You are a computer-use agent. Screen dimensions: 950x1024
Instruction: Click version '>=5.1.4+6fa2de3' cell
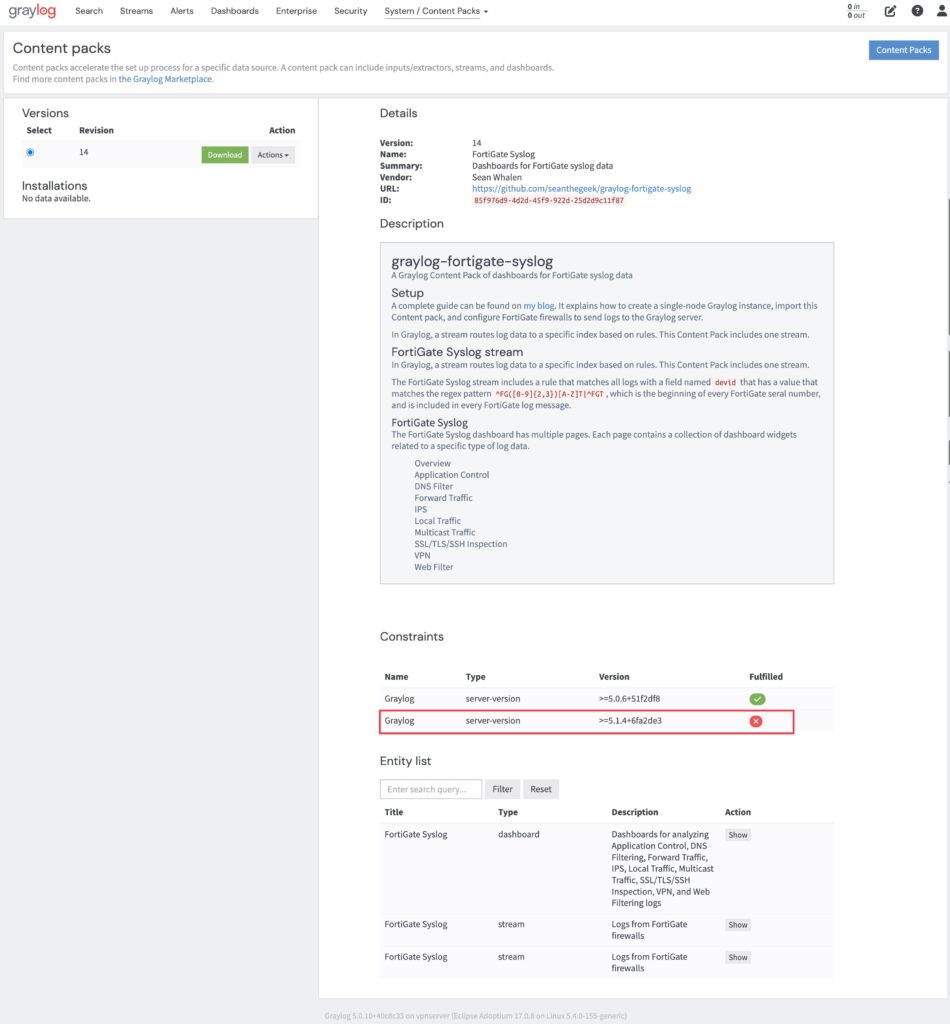(x=630, y=721)
